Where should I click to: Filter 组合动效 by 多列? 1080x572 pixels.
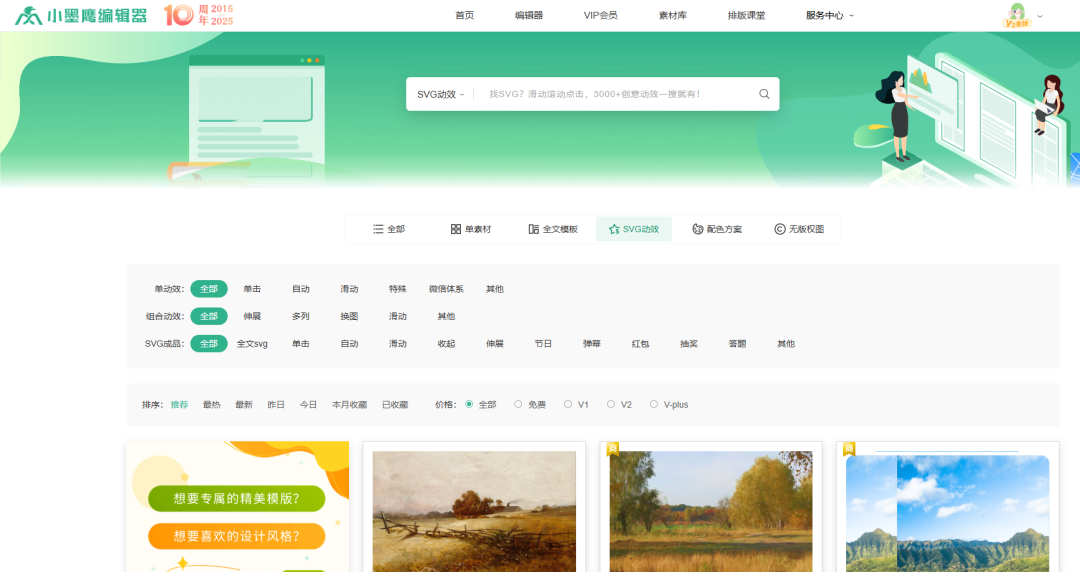point(300,316)
